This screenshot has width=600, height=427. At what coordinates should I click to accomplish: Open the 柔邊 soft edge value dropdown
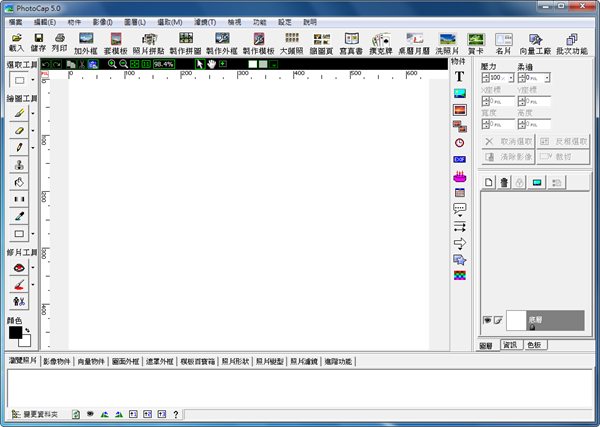pyautogui.click(x=547, y=78)
